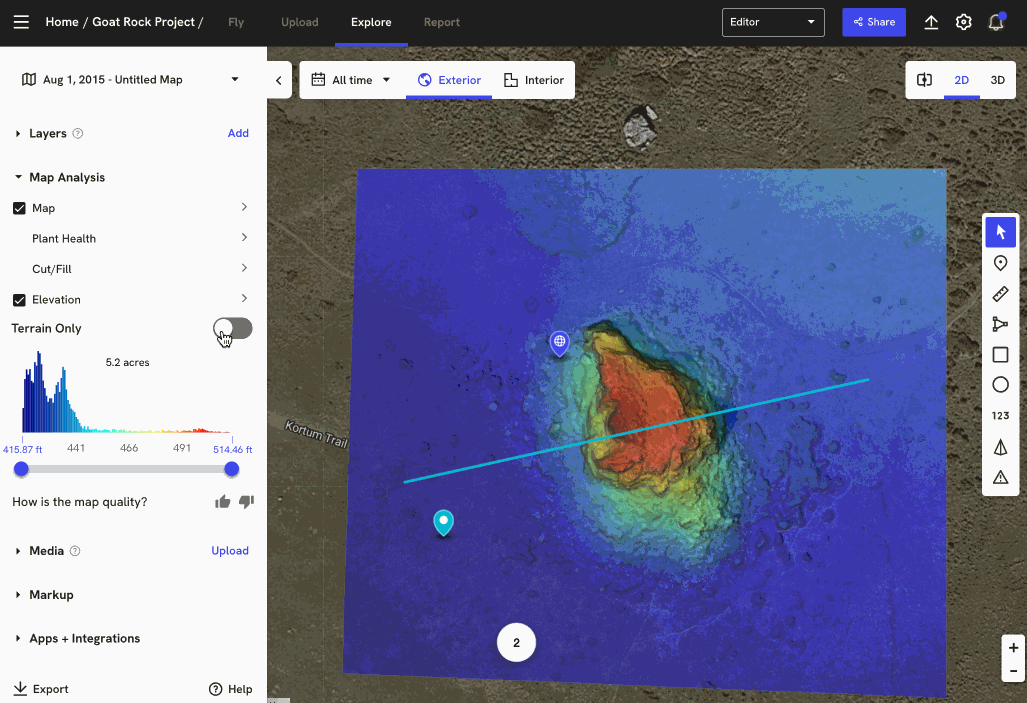
Task: Uncheck the Elevation checkbox
Action: click(19, 299)
